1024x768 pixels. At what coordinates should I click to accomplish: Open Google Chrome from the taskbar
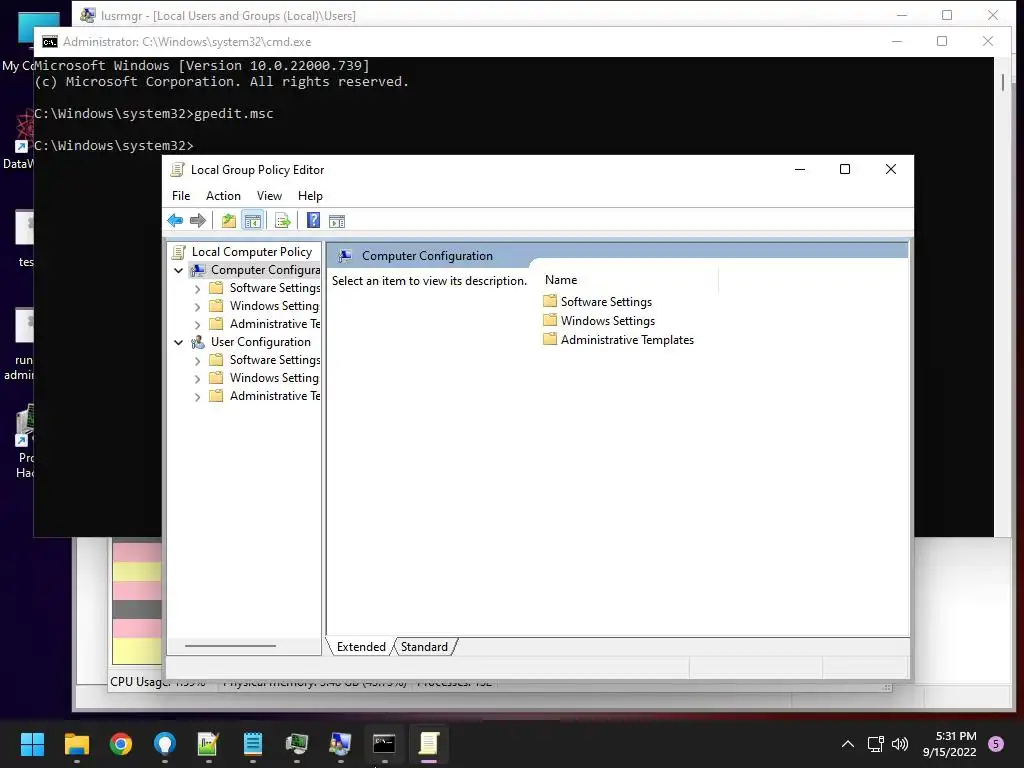(x=121, y=744)
